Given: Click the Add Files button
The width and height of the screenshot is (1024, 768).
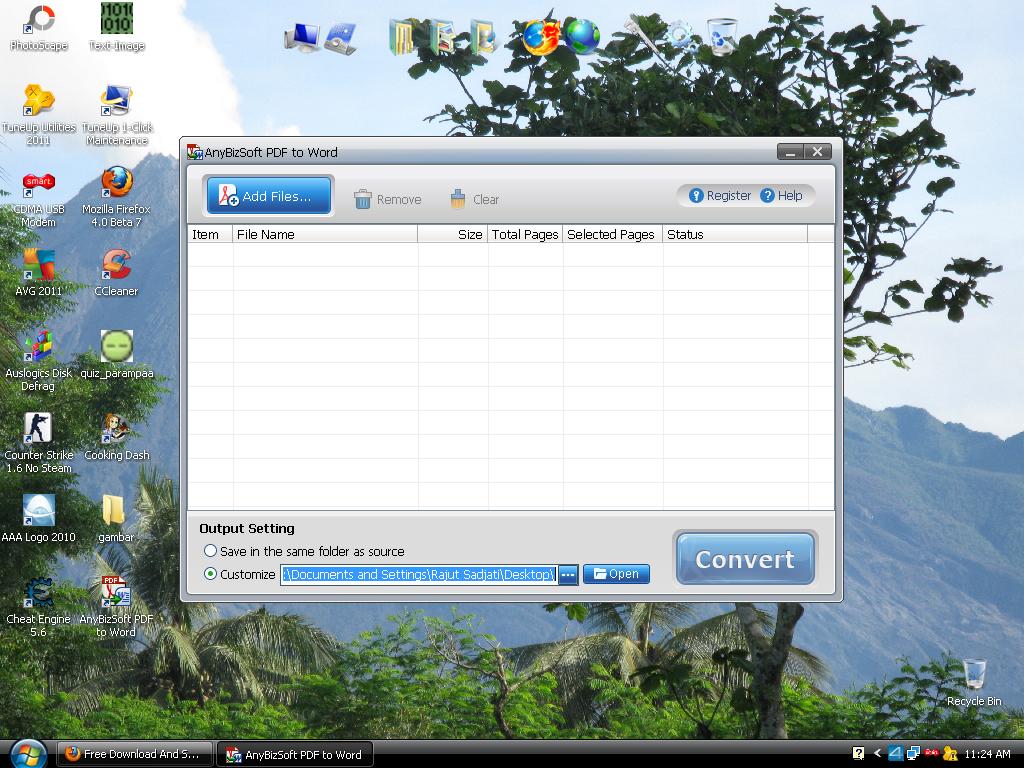Looking at the screenshot, I should coord(268,195).
